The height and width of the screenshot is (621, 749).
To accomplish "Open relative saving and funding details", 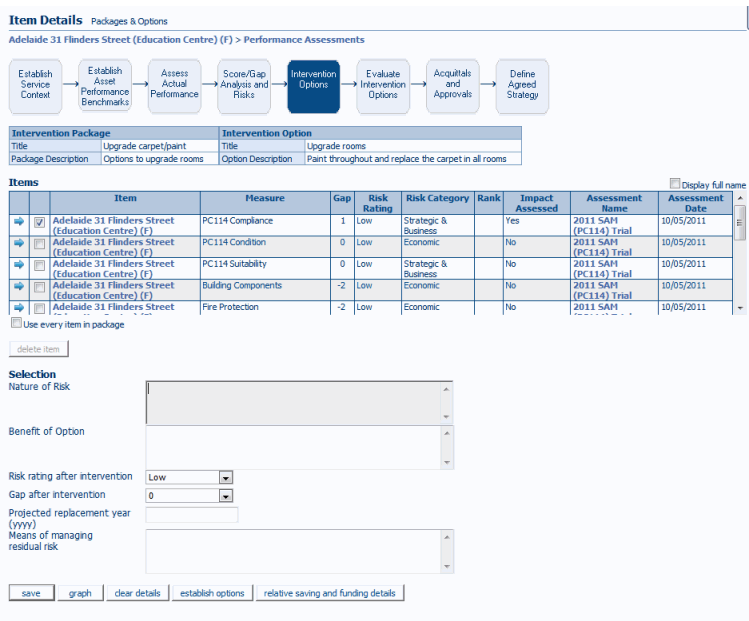I will click(x=330, y=593).
